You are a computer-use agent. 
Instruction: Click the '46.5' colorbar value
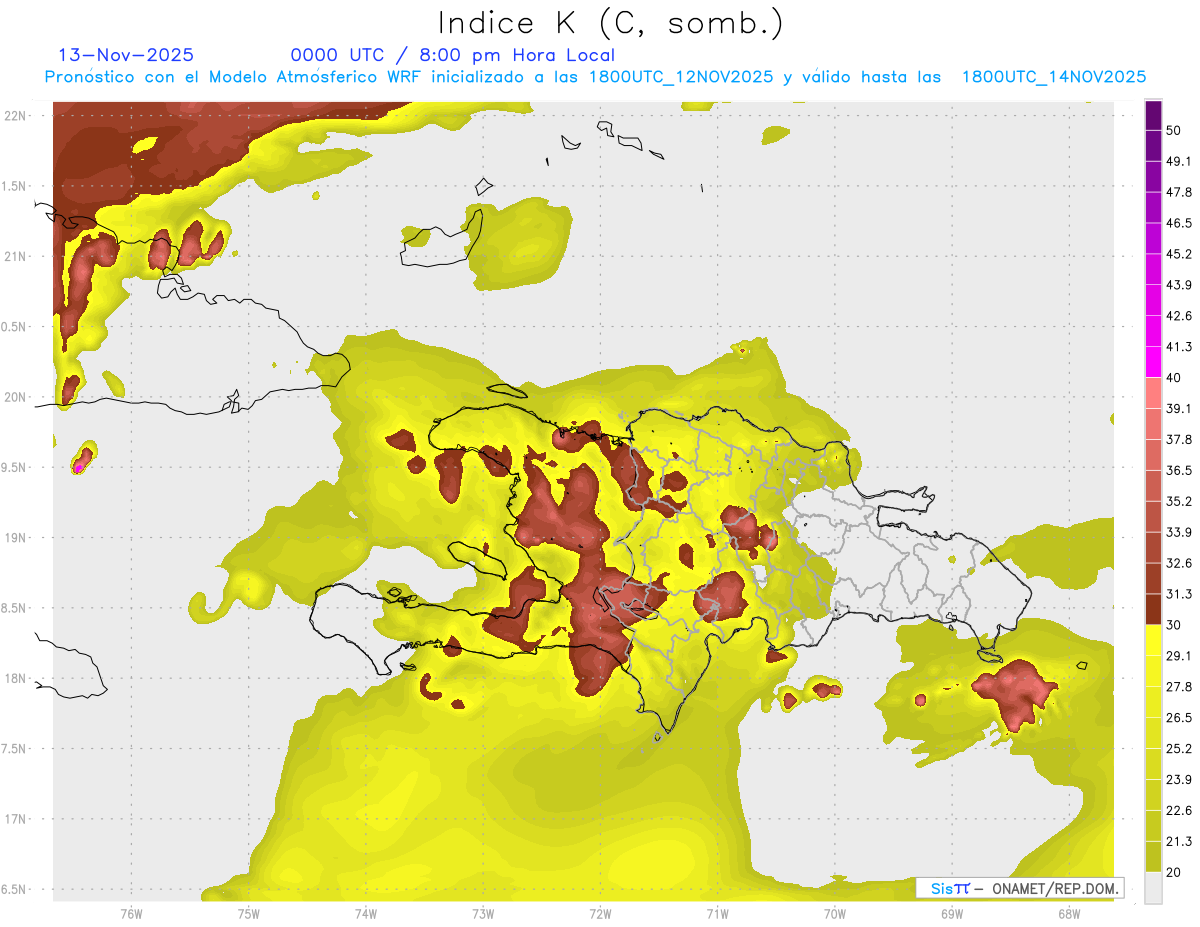(x=1179, y=223)
